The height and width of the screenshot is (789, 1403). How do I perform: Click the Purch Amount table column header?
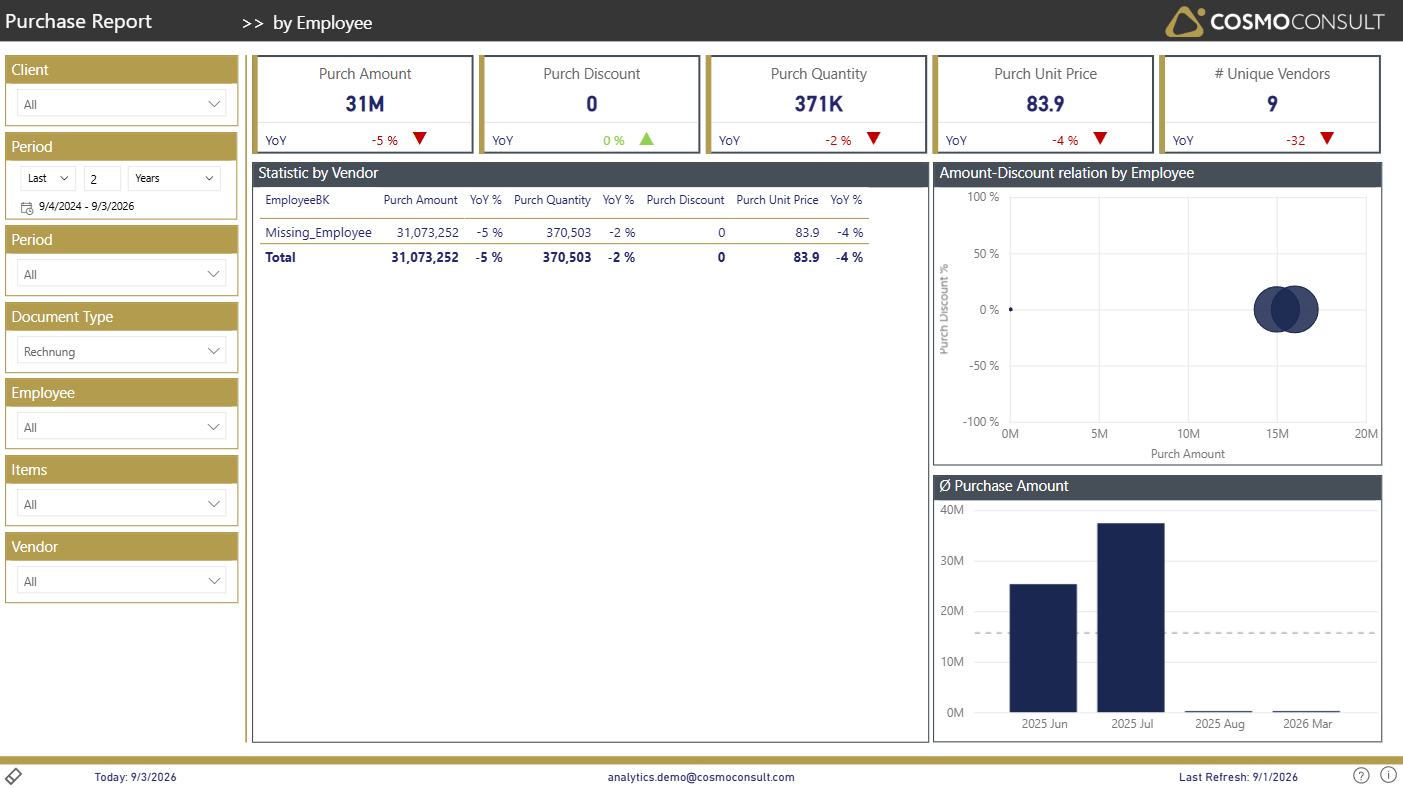coord(421,200)
